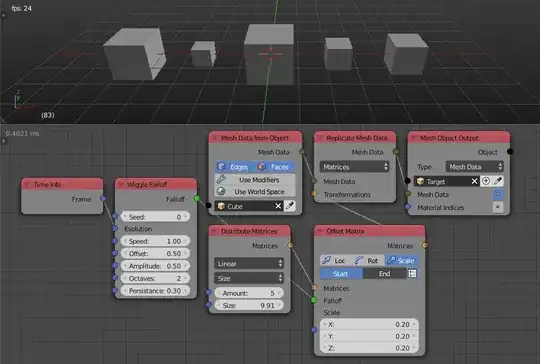Click the Seed field in Wiggle Falloff

click(x=156, y=217)
